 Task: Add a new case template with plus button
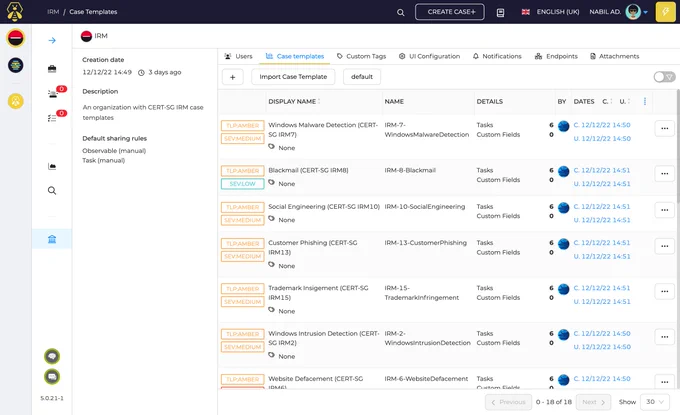(x=232, y=77)
